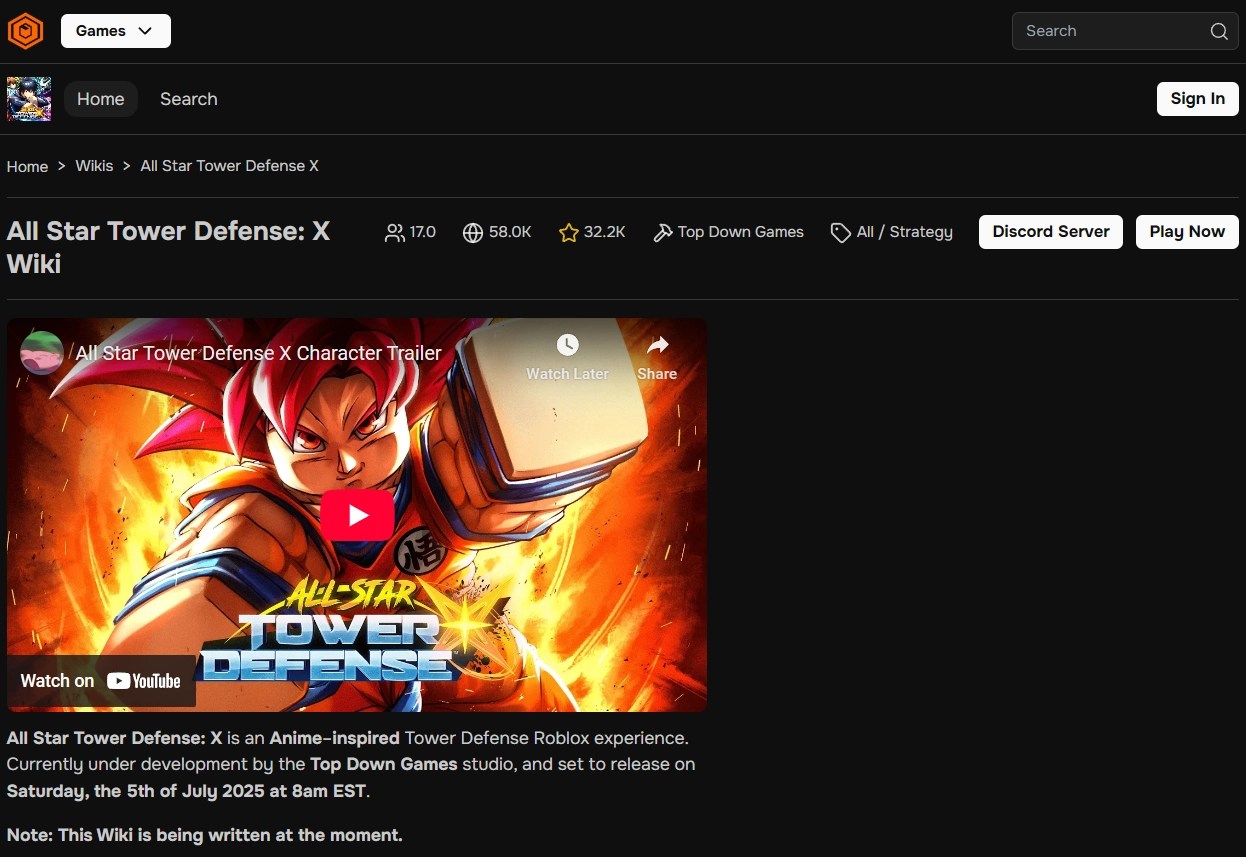The image size is (1246, 857).
Task: Click the star favorites icon showing 32.2K
Action: click(x=567, y=231)
